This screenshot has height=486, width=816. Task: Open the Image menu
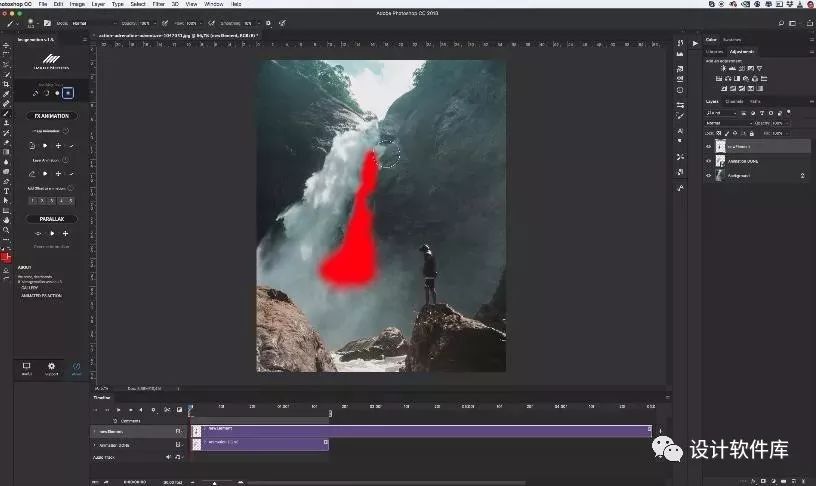click(77, 4)
